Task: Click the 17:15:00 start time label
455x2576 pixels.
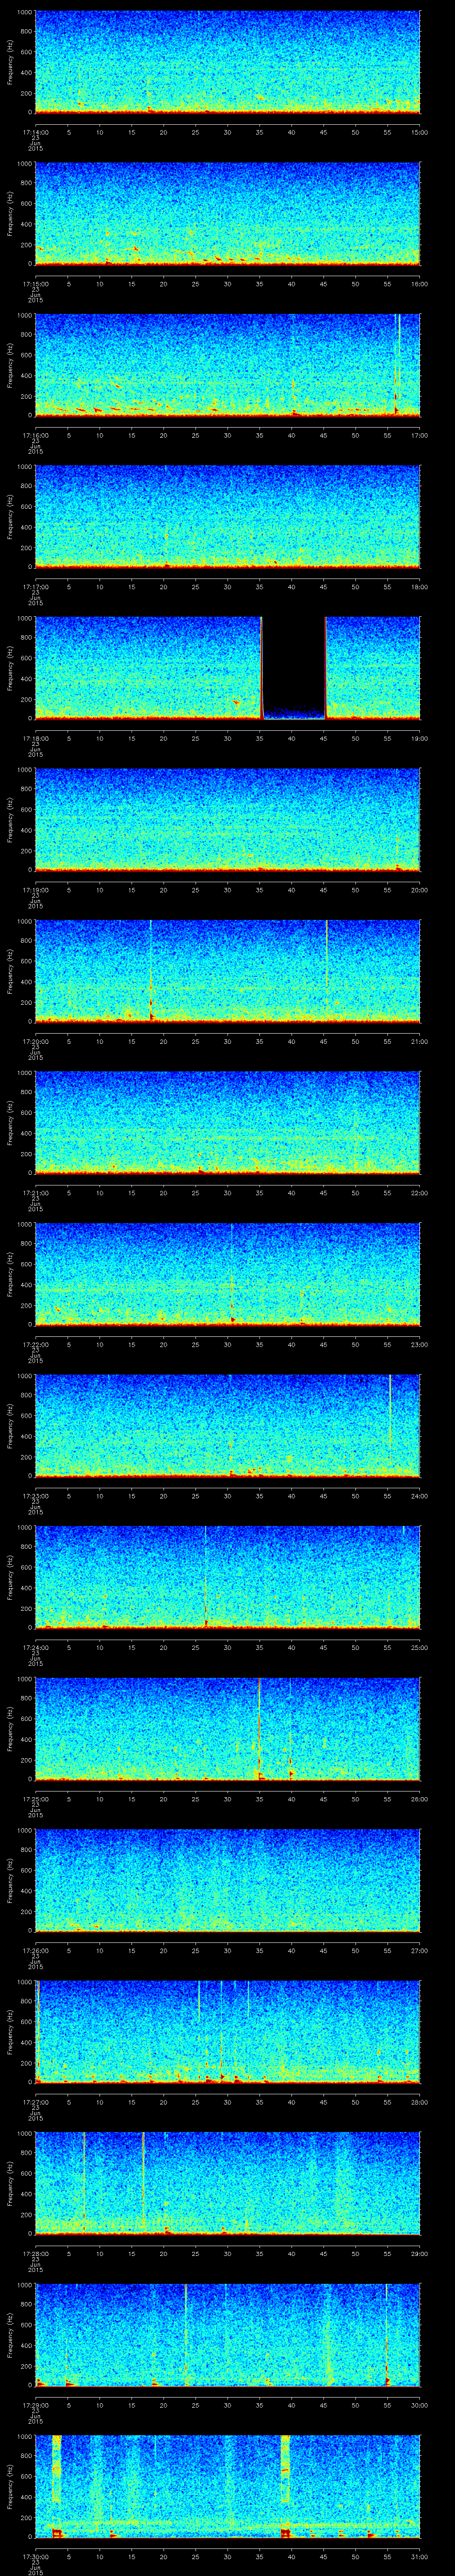Action: point(35,284)
